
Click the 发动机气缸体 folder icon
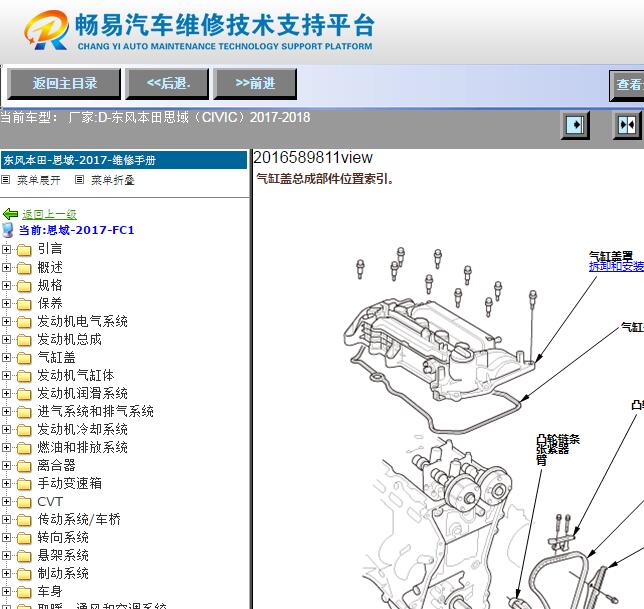(x=24, y=376)
